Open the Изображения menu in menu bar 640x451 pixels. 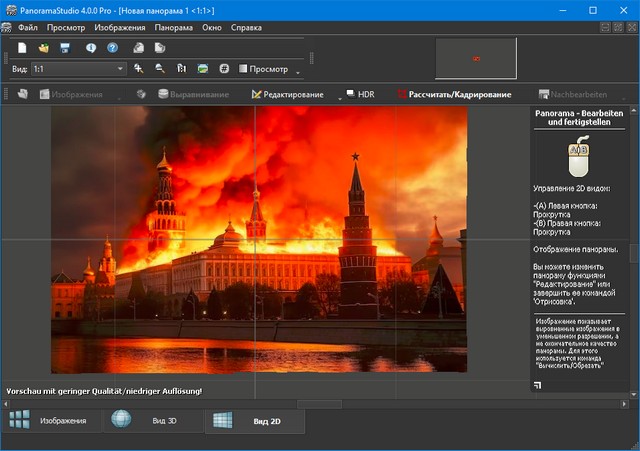[121, 27]
